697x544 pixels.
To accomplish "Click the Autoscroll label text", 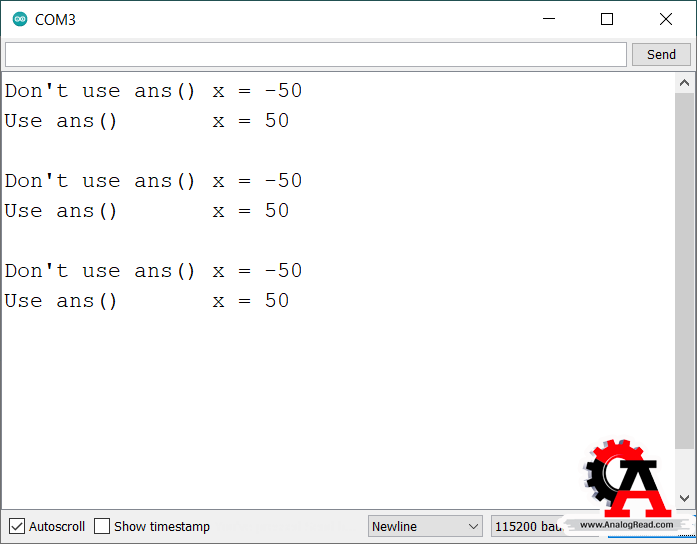I will point(57,527).
